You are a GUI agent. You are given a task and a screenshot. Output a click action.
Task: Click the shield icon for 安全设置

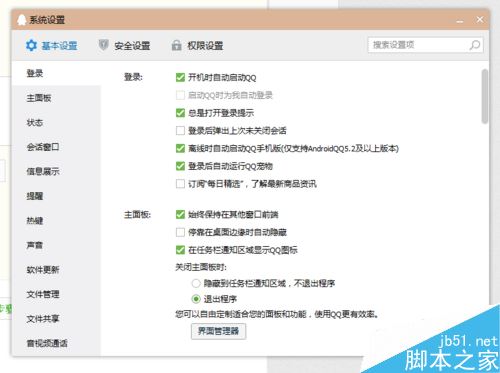[x=104, y=45]
